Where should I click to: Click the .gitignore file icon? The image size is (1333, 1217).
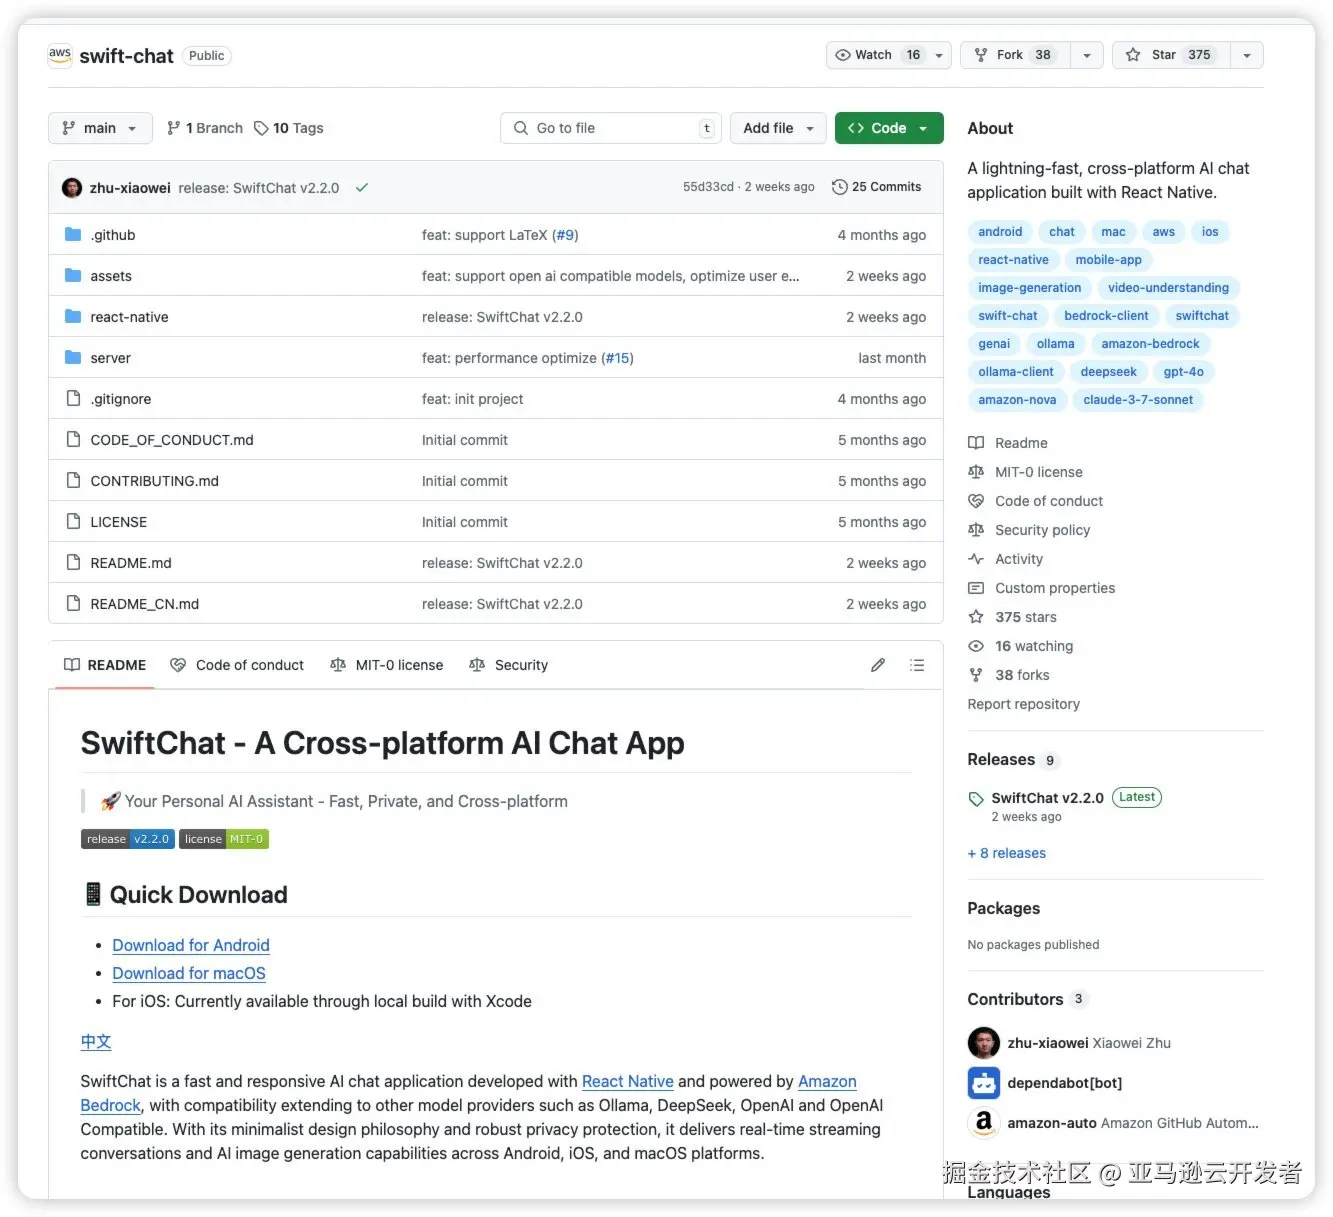pyautogui.click(x=73, y=399)
